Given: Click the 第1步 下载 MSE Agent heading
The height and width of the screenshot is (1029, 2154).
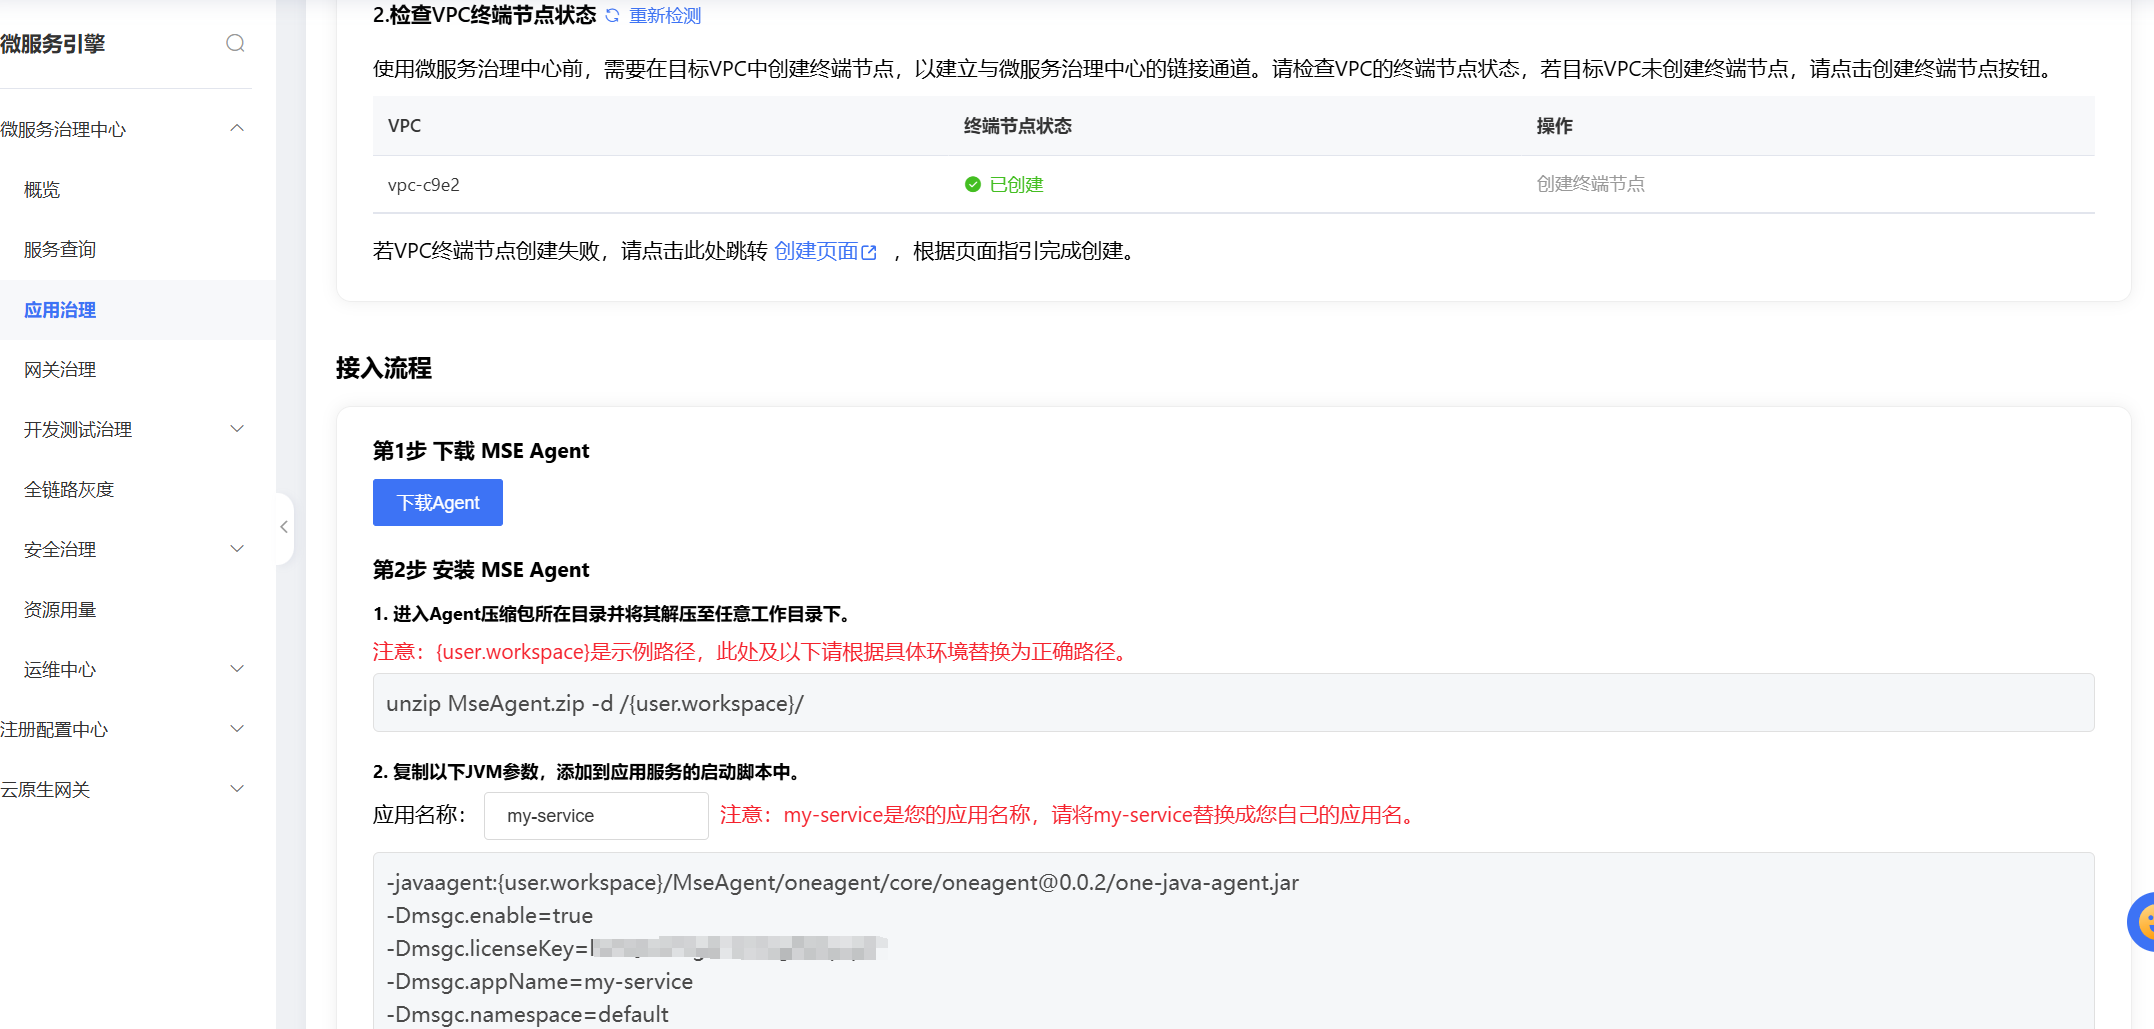Looking at the screenshot, I should [x=481, y=451].
